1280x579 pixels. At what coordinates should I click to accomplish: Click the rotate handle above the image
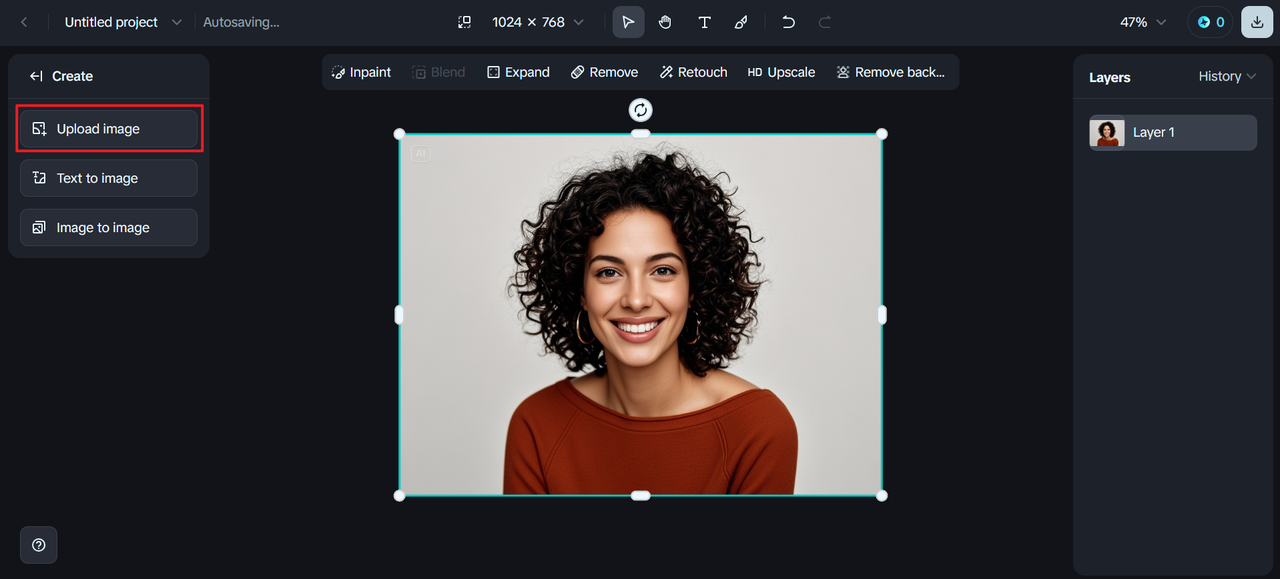[640, 109]
